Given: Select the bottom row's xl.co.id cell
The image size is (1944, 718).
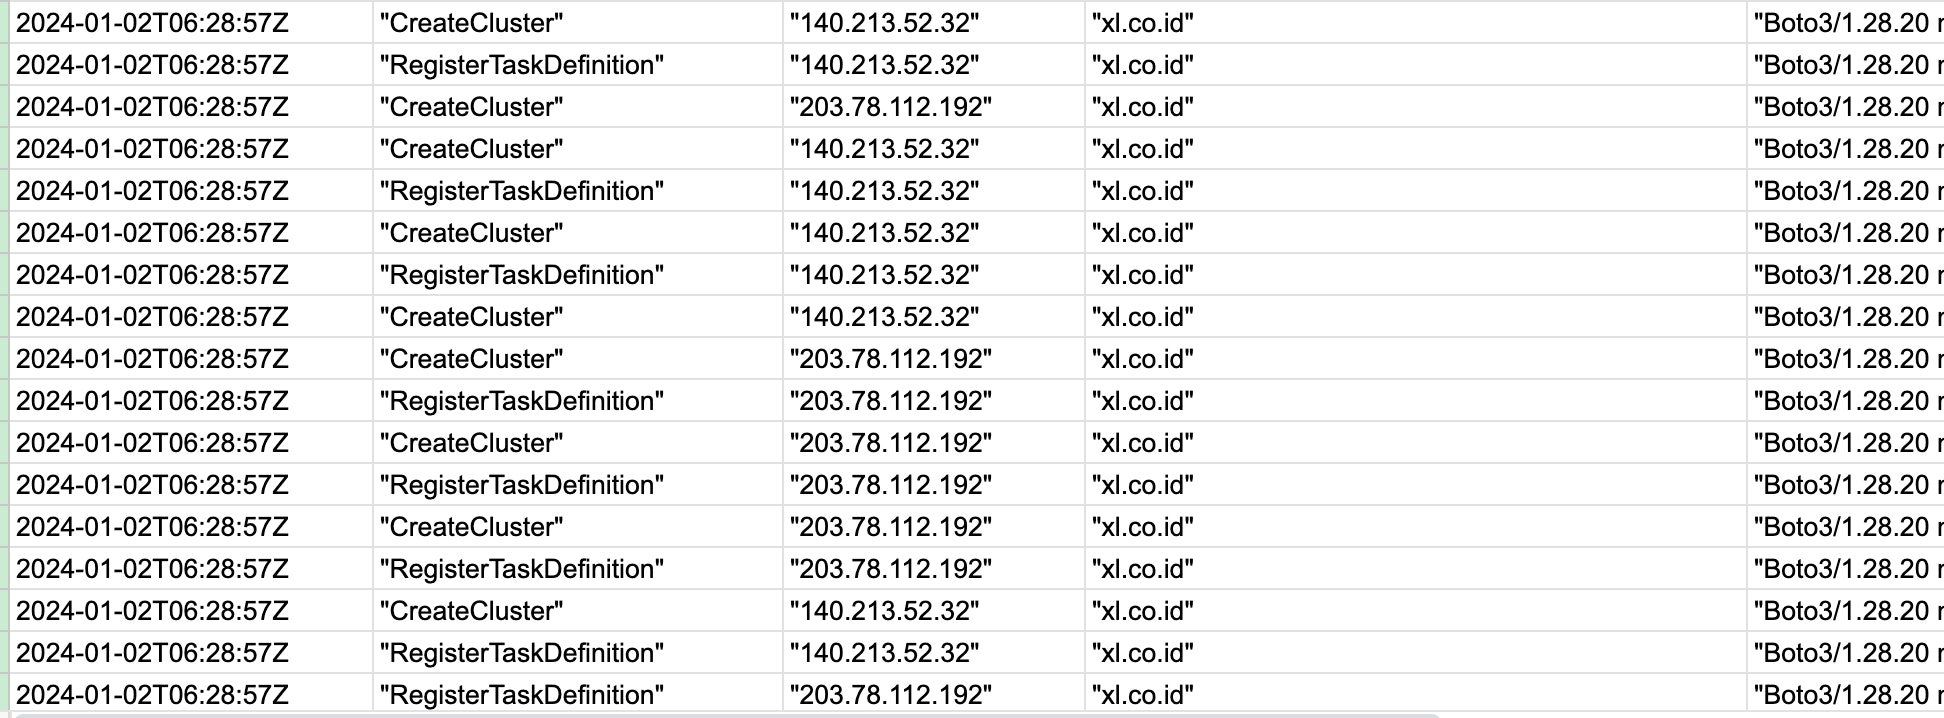Looking at the screenshot, I should pos(1142,695).
